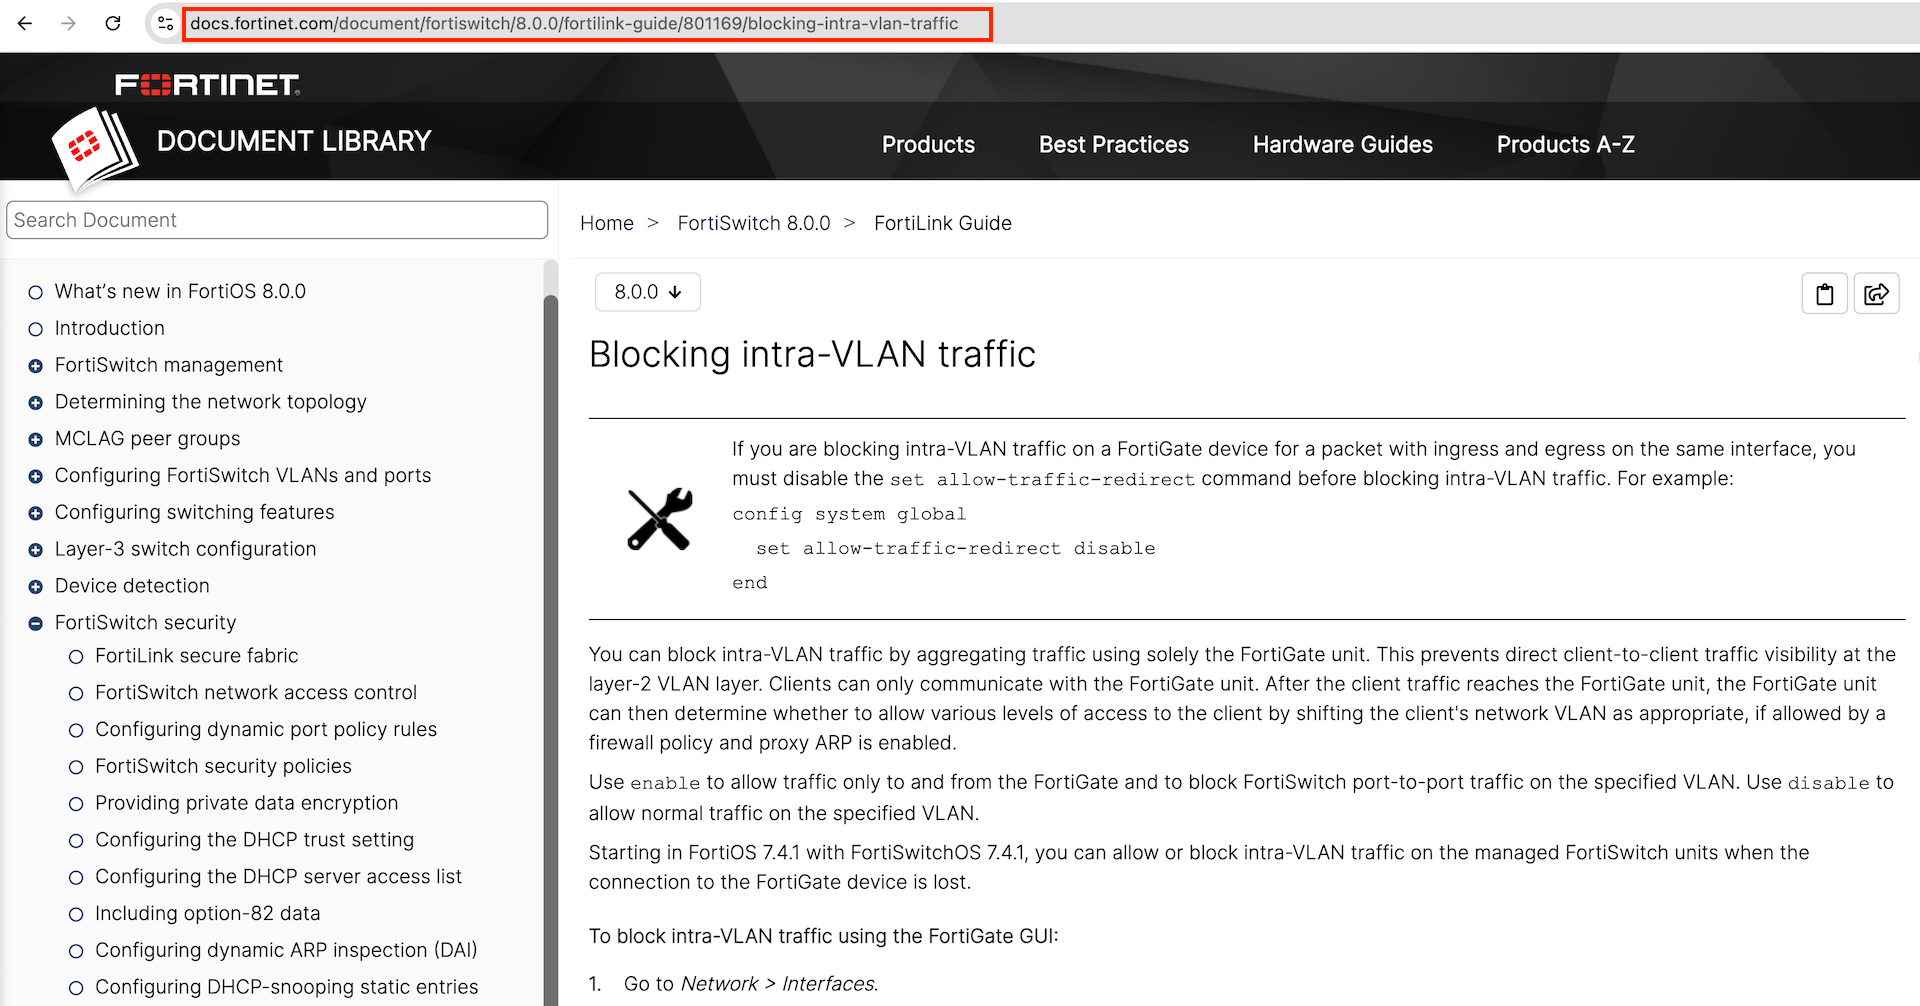Expand the FortiSwitch management section

36,366
